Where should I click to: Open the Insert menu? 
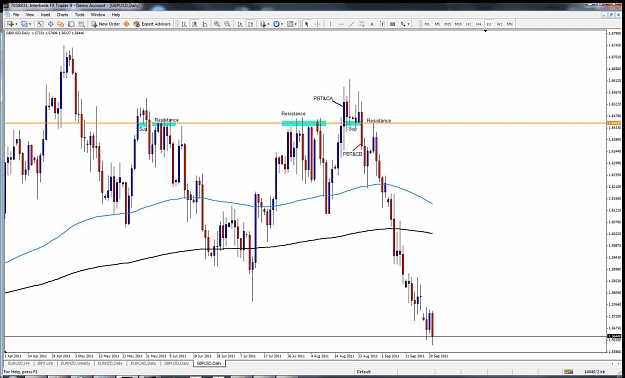45,14
